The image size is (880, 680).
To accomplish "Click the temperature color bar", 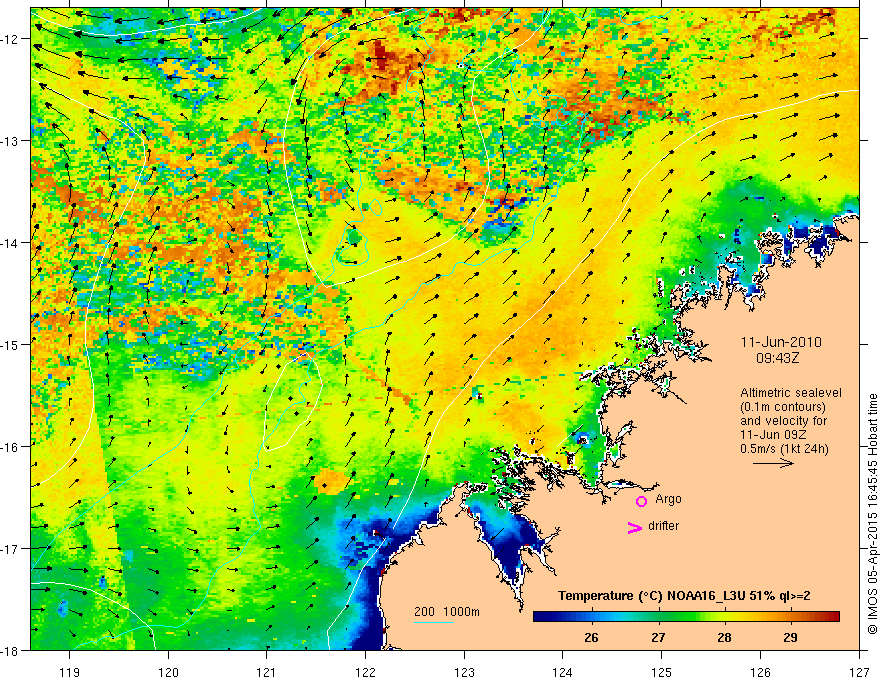I will [x=686, y=616].
